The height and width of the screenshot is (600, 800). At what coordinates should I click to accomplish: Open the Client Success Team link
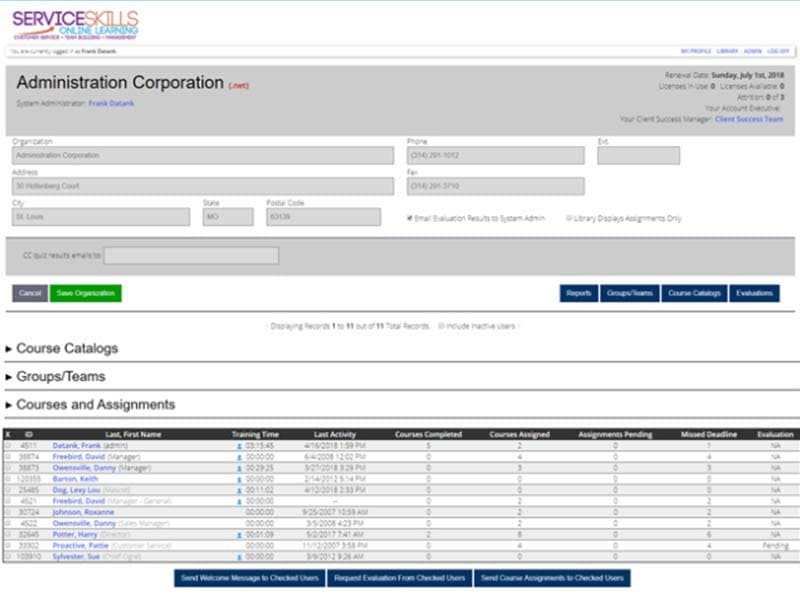click(x=749, y=119)
